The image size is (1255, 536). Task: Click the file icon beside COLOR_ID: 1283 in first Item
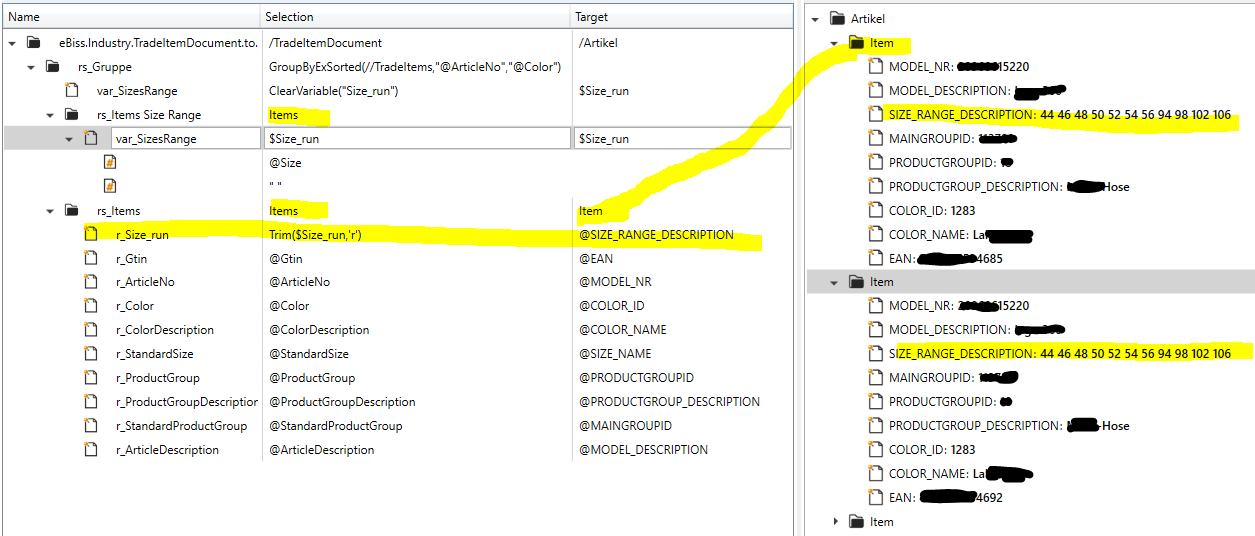coord(875,211)
